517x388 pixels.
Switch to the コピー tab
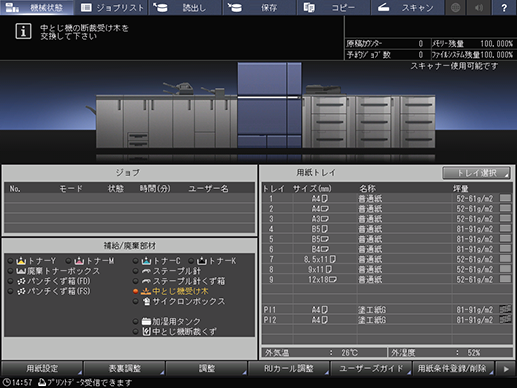333,7
